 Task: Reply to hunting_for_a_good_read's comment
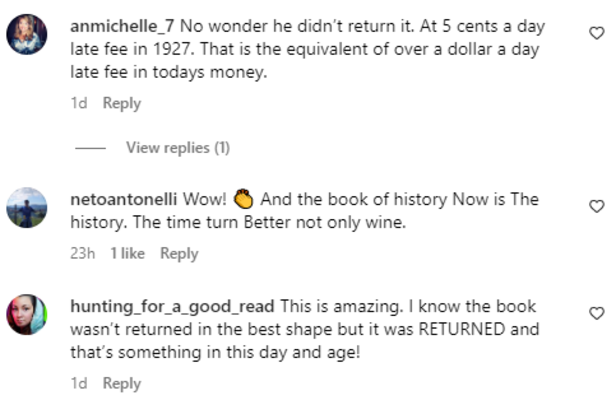click(x=122, y=383)
